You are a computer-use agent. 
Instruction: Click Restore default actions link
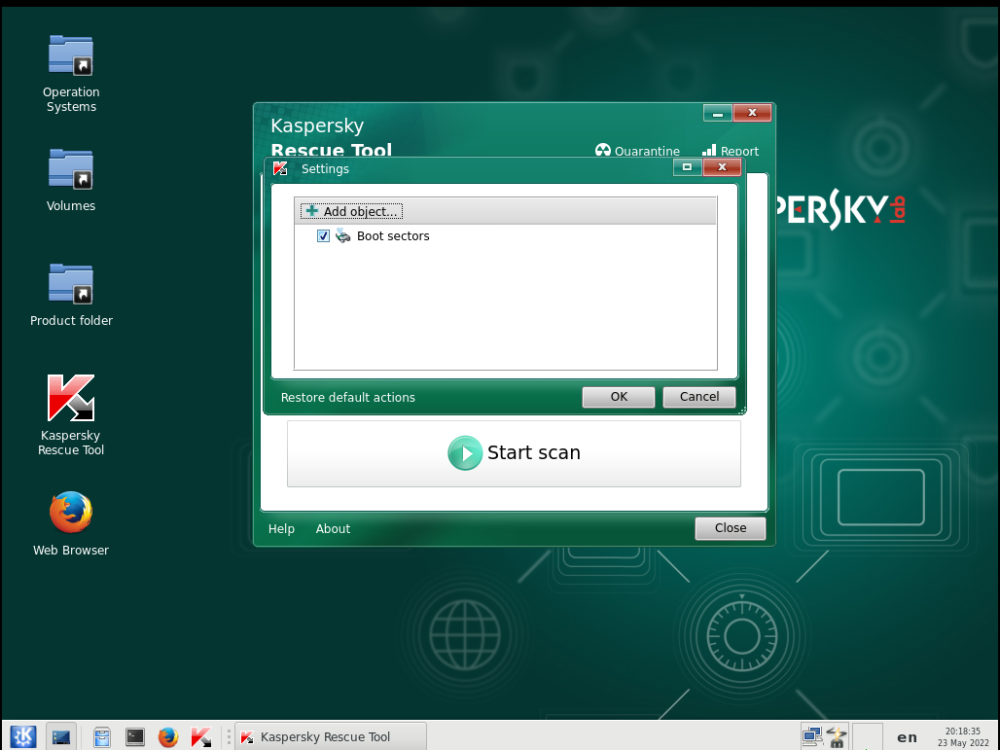(348, 397)
